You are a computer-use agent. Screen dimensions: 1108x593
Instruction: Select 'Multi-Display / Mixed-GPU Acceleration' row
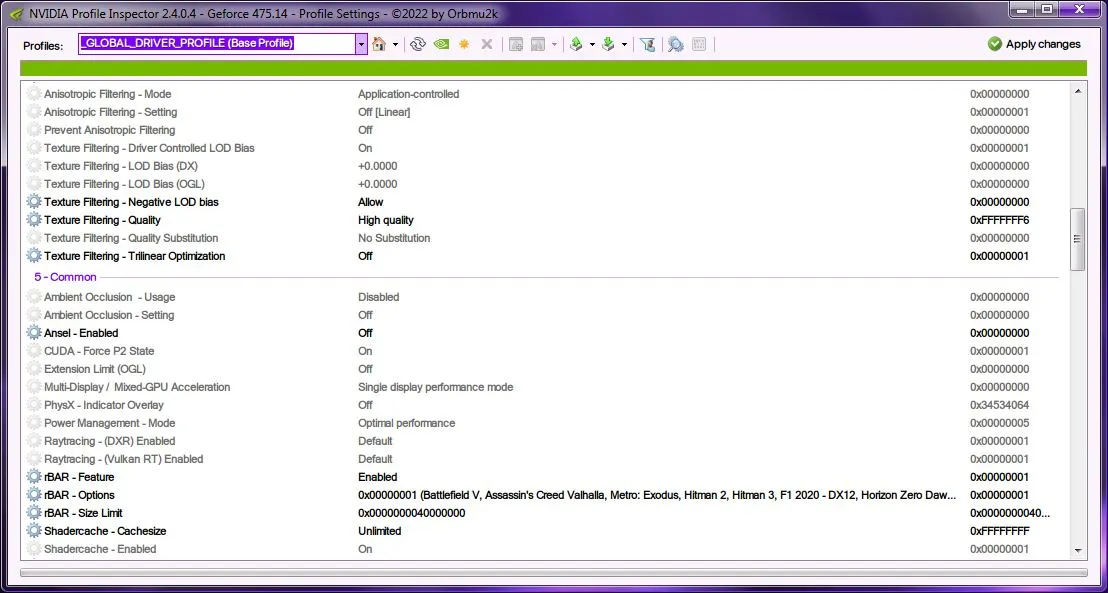pyautogui.click(x=542, y=387)
